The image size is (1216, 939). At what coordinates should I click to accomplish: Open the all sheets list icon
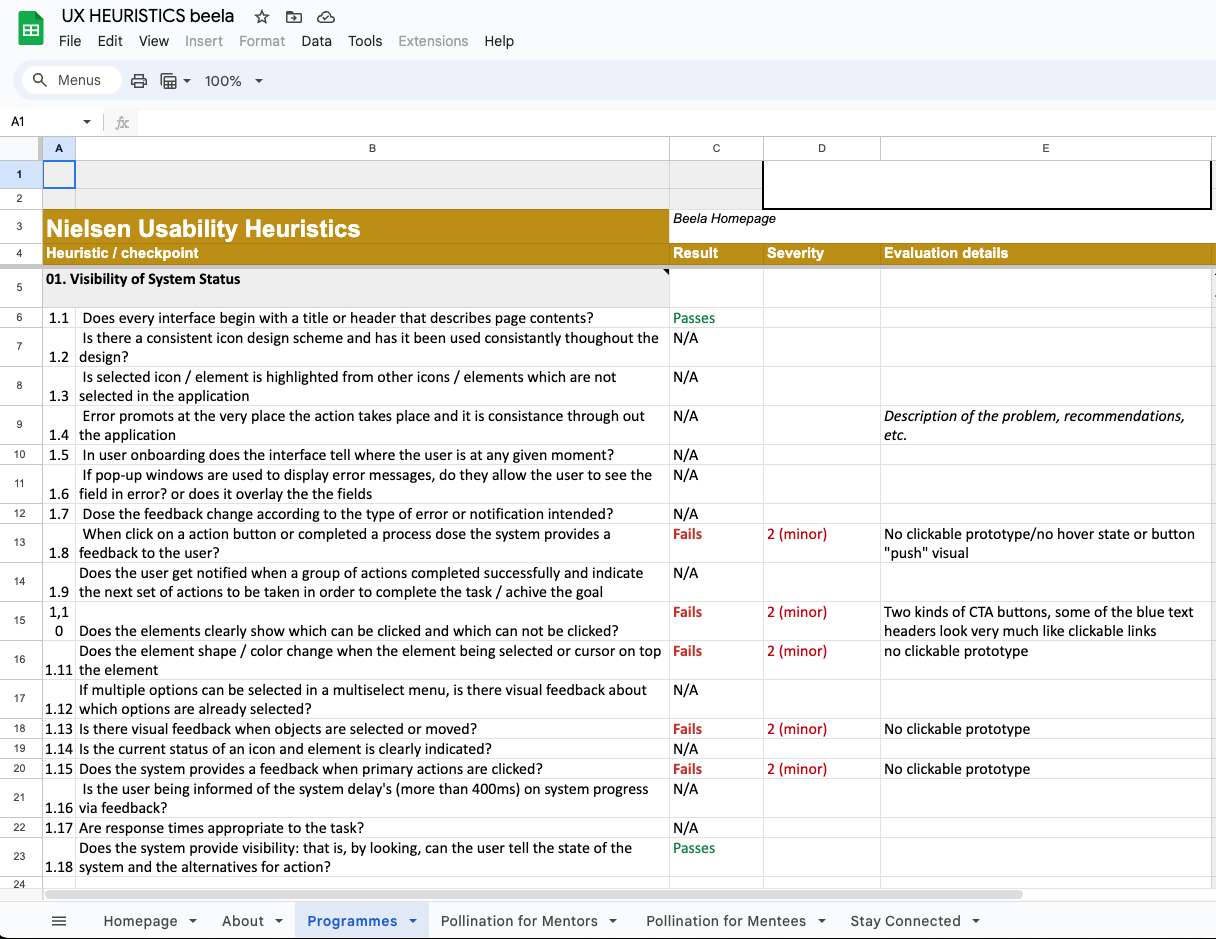59,921
